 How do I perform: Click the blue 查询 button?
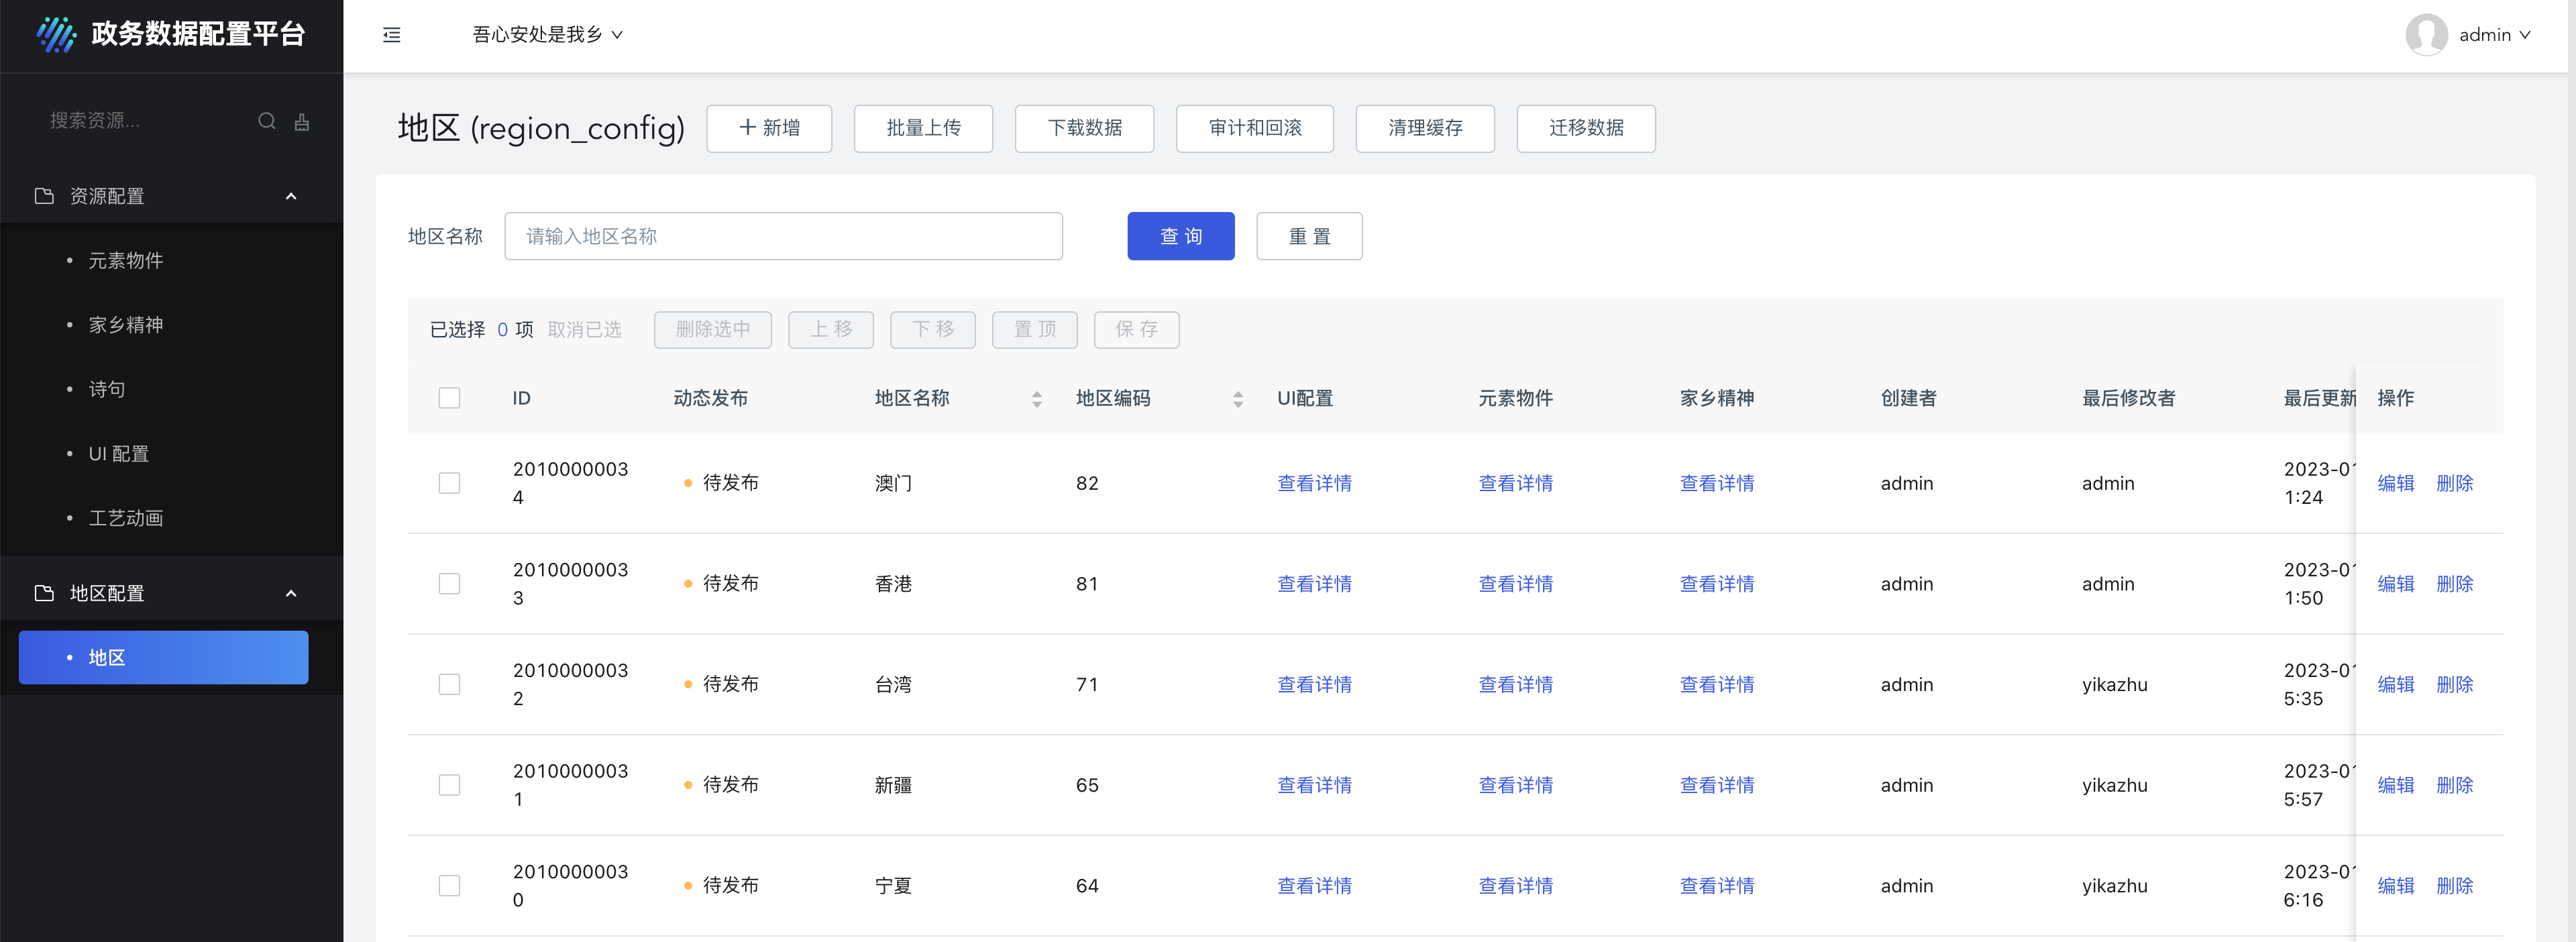(1181, 236)
